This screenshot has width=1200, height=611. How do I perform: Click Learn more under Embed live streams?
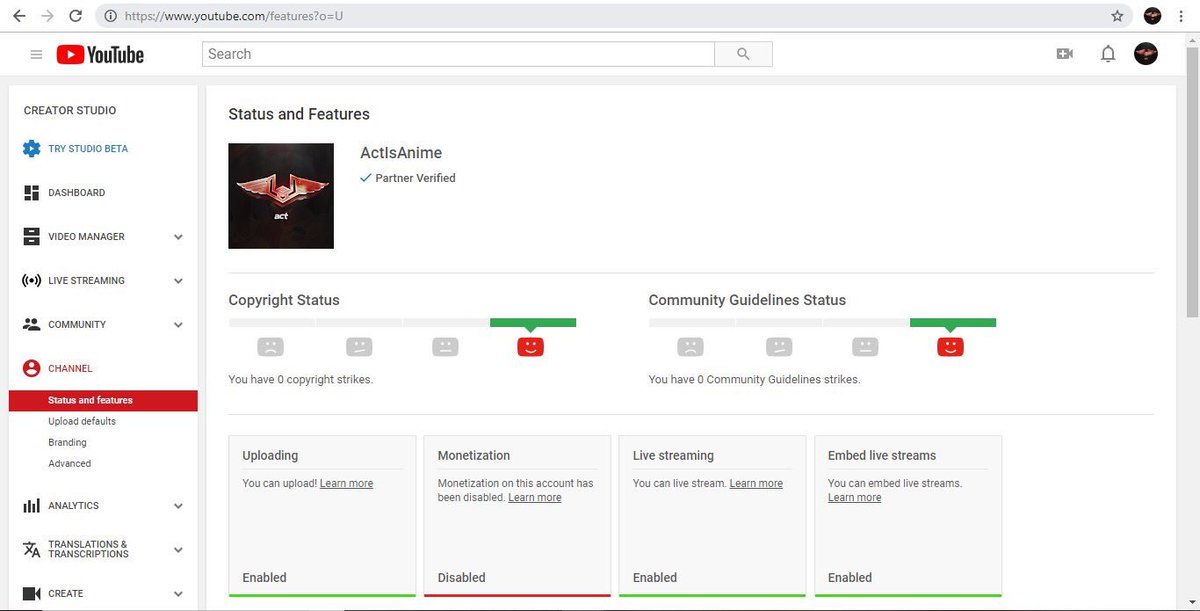tap(855, 498)
